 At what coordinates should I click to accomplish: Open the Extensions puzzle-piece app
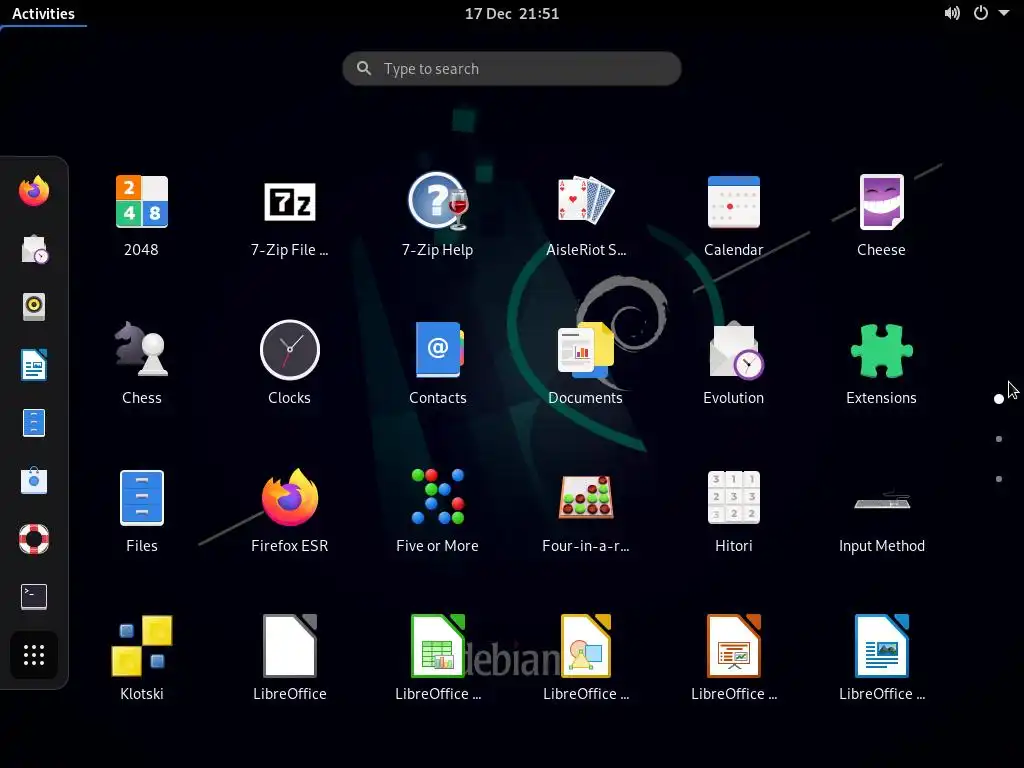(x=882, y=351)
